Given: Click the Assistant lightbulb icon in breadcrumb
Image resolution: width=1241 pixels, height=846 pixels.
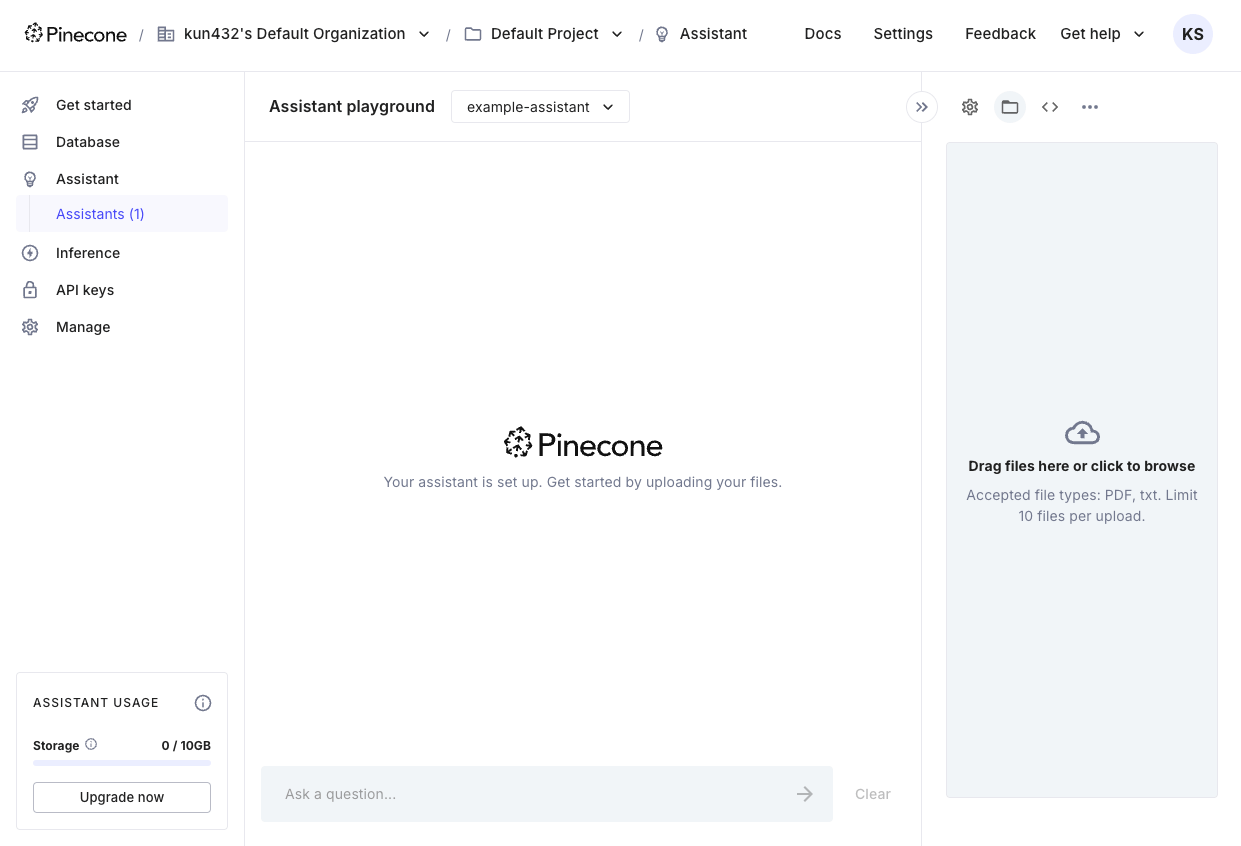Looking at the screenshot, I should 662,34.
